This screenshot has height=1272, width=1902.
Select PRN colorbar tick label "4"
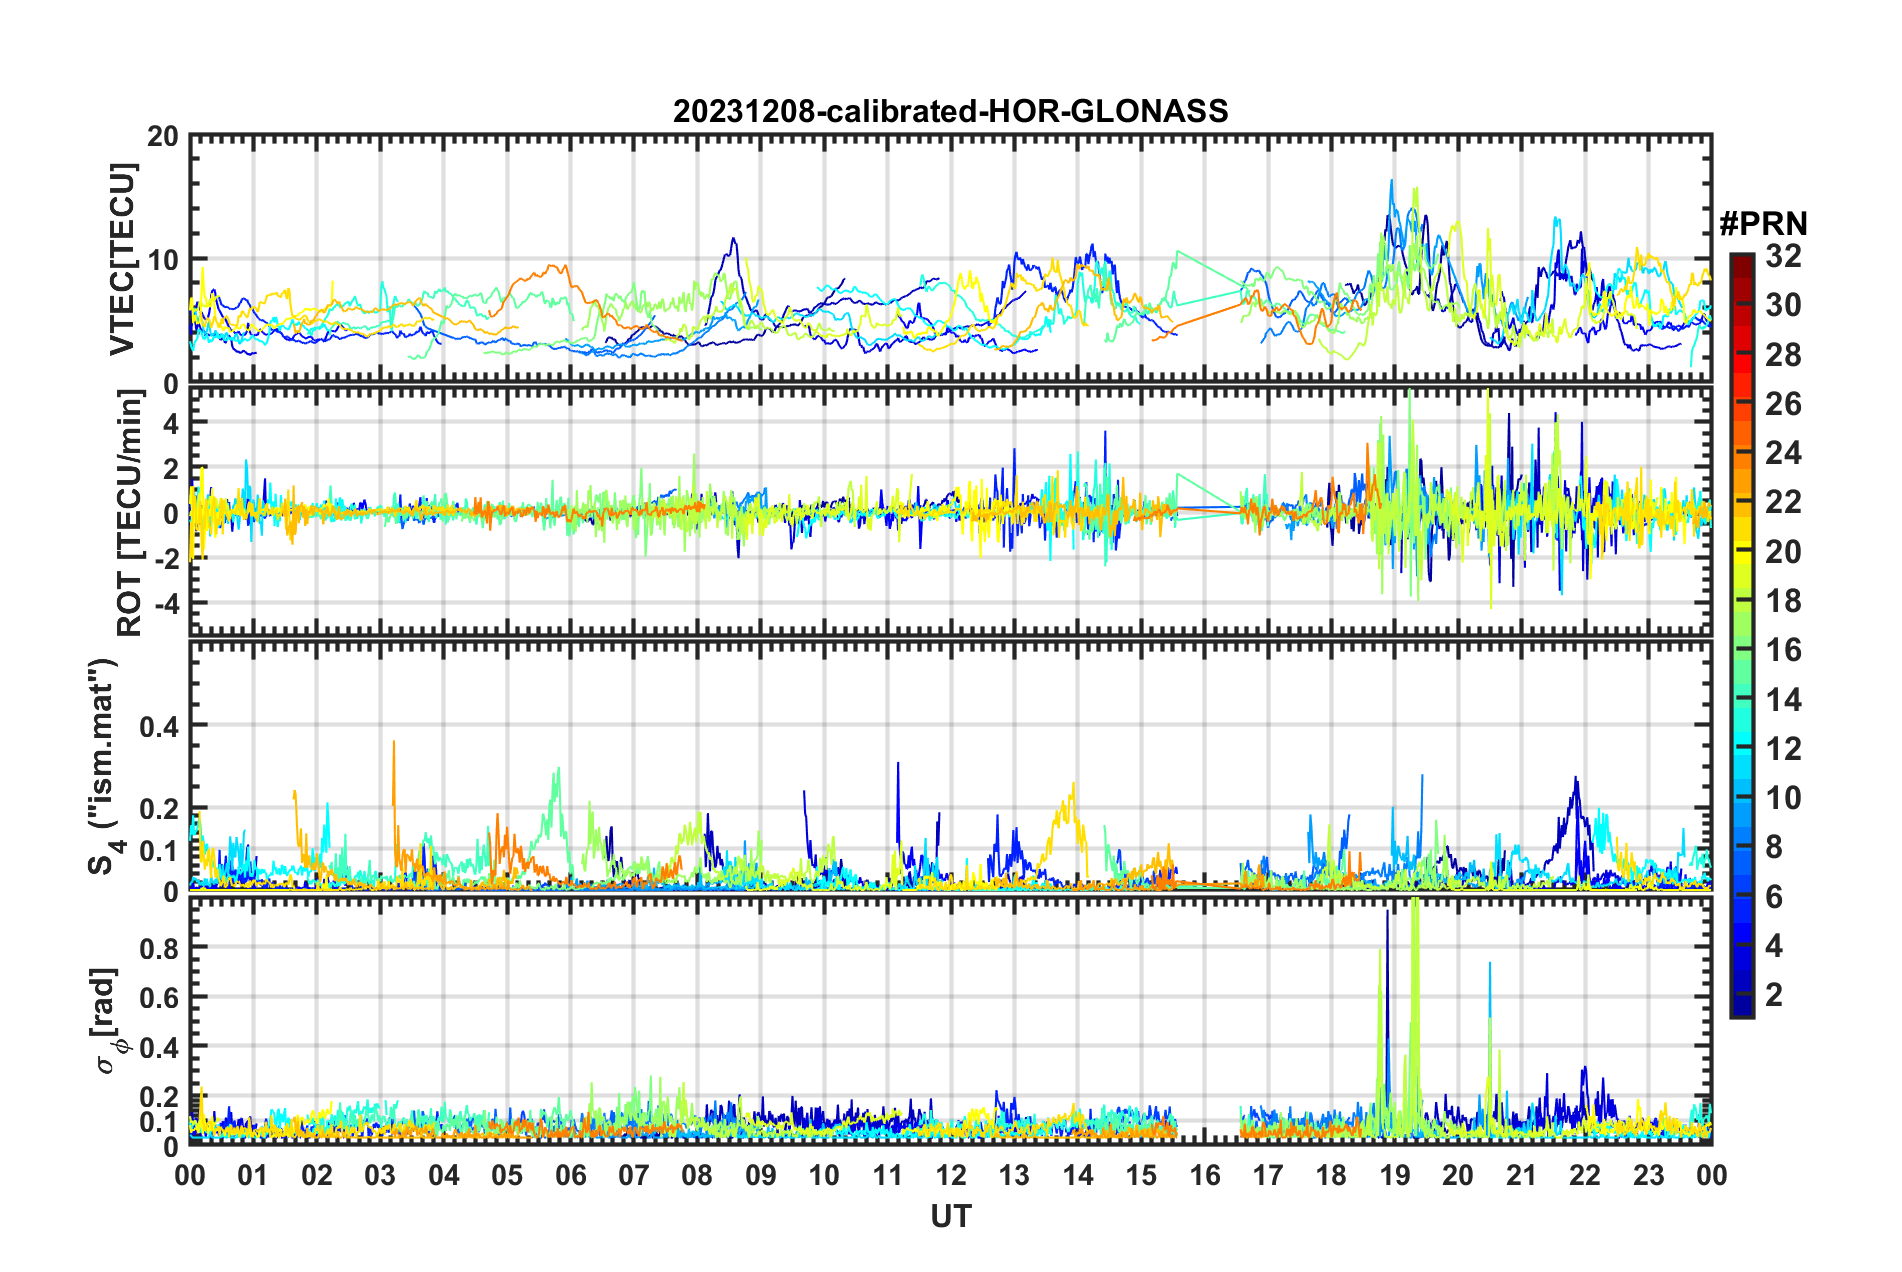[x=1774, y=946]
